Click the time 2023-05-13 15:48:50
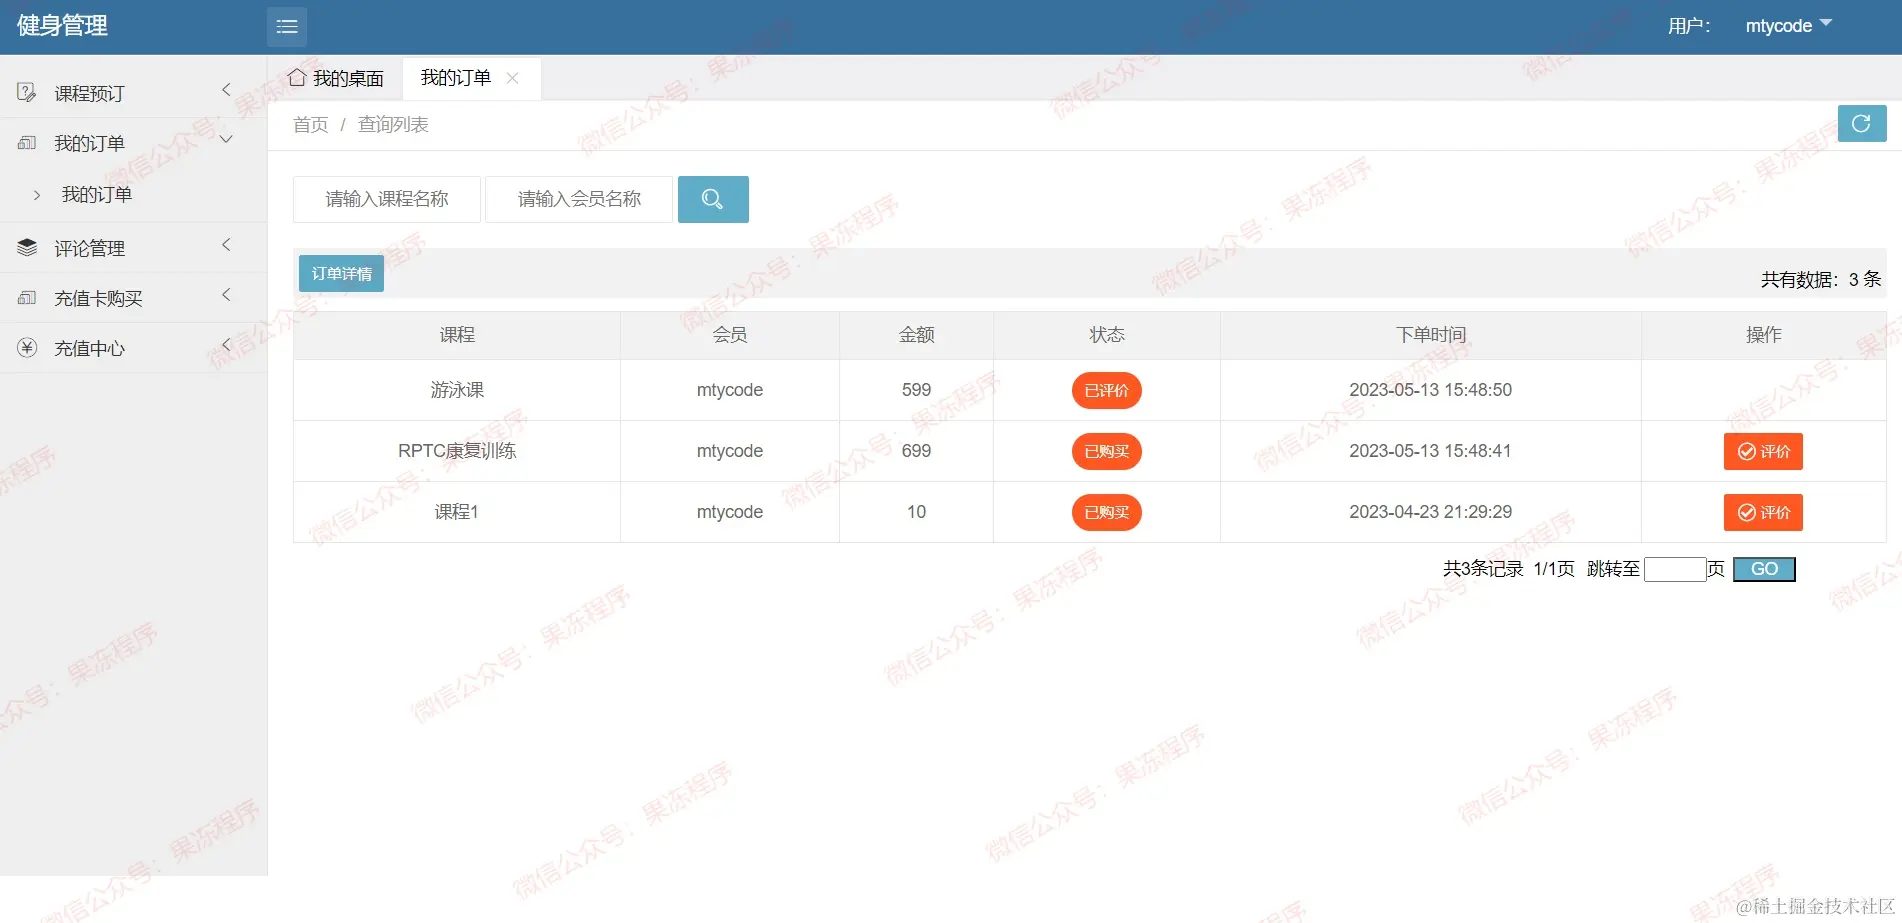Image resolution: width=1902 pixels, height=923 pixels. point(1430,390)
